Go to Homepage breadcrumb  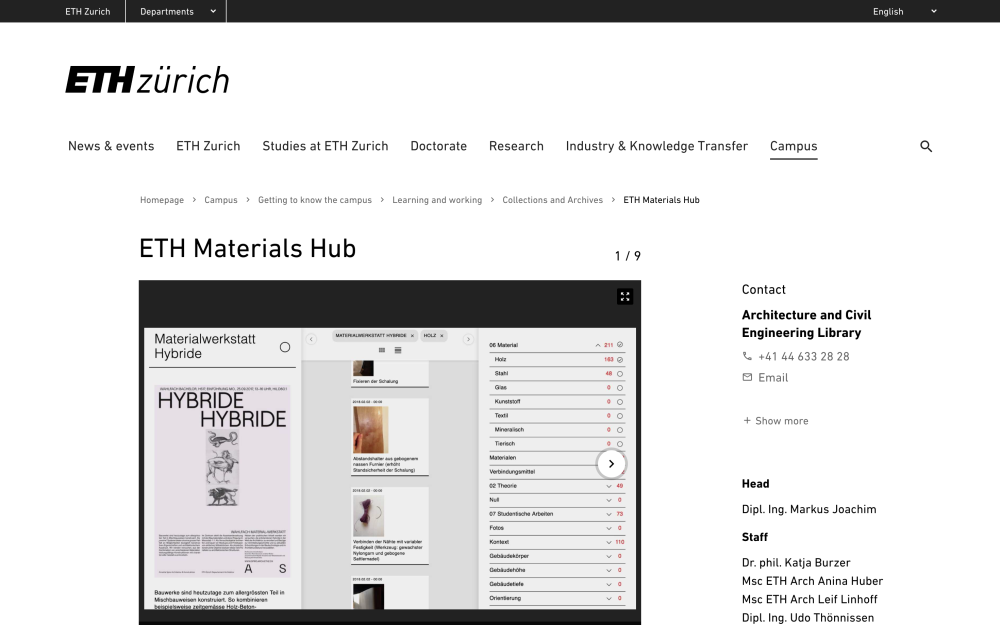162,200
